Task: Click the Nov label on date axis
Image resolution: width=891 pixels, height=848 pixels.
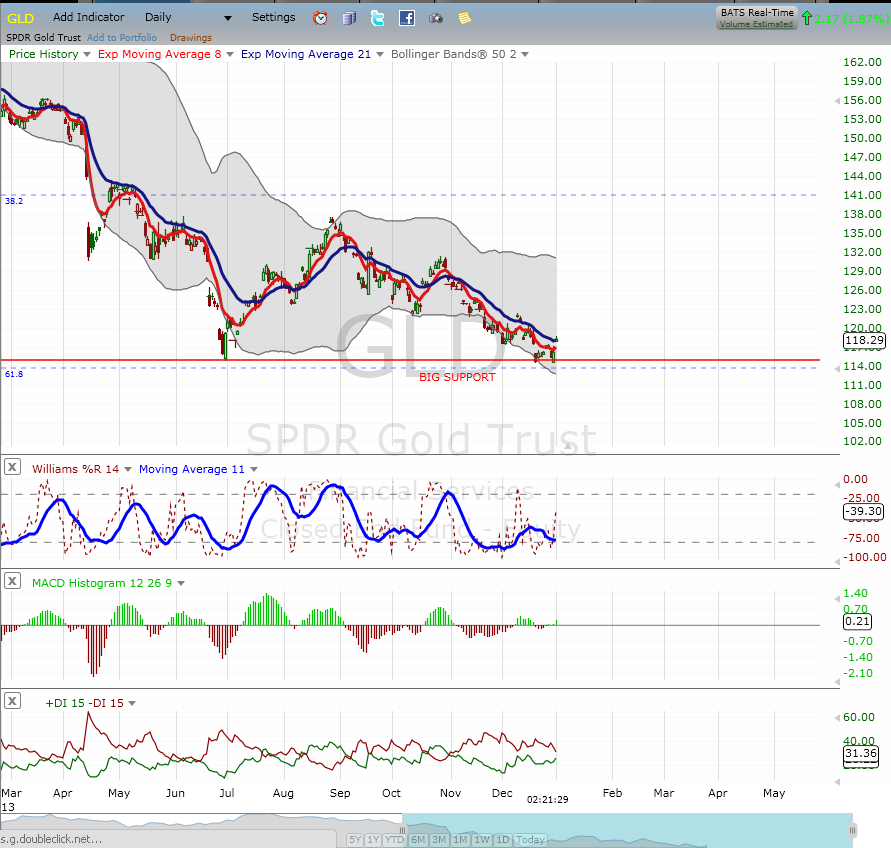Action: click(451, 793)
